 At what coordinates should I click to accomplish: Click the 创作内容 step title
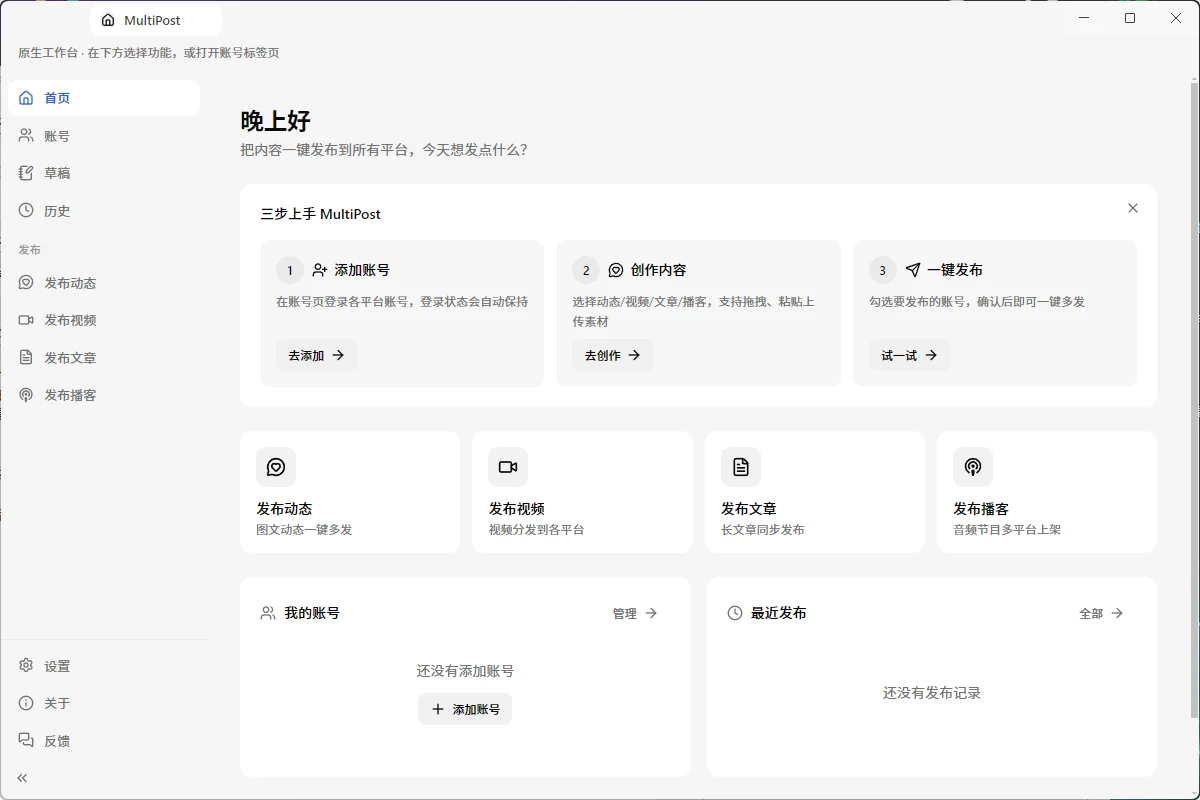(x=659, y=270)
